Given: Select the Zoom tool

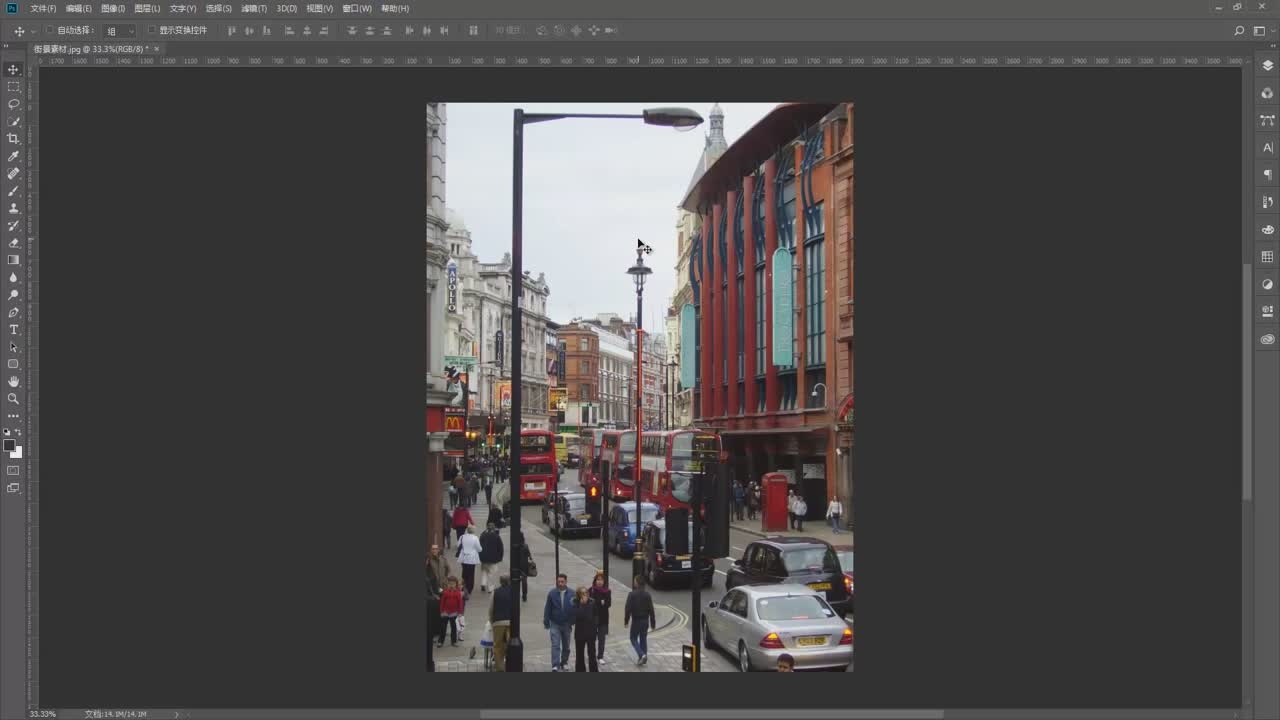Looking at the screenshot, I should 13,398.
